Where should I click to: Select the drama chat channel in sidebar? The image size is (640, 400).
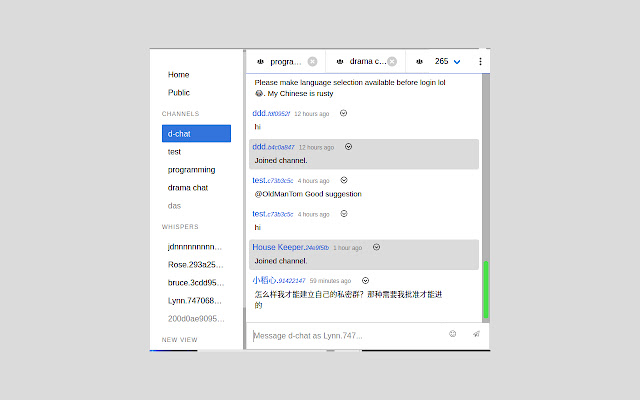click(188, 188)
